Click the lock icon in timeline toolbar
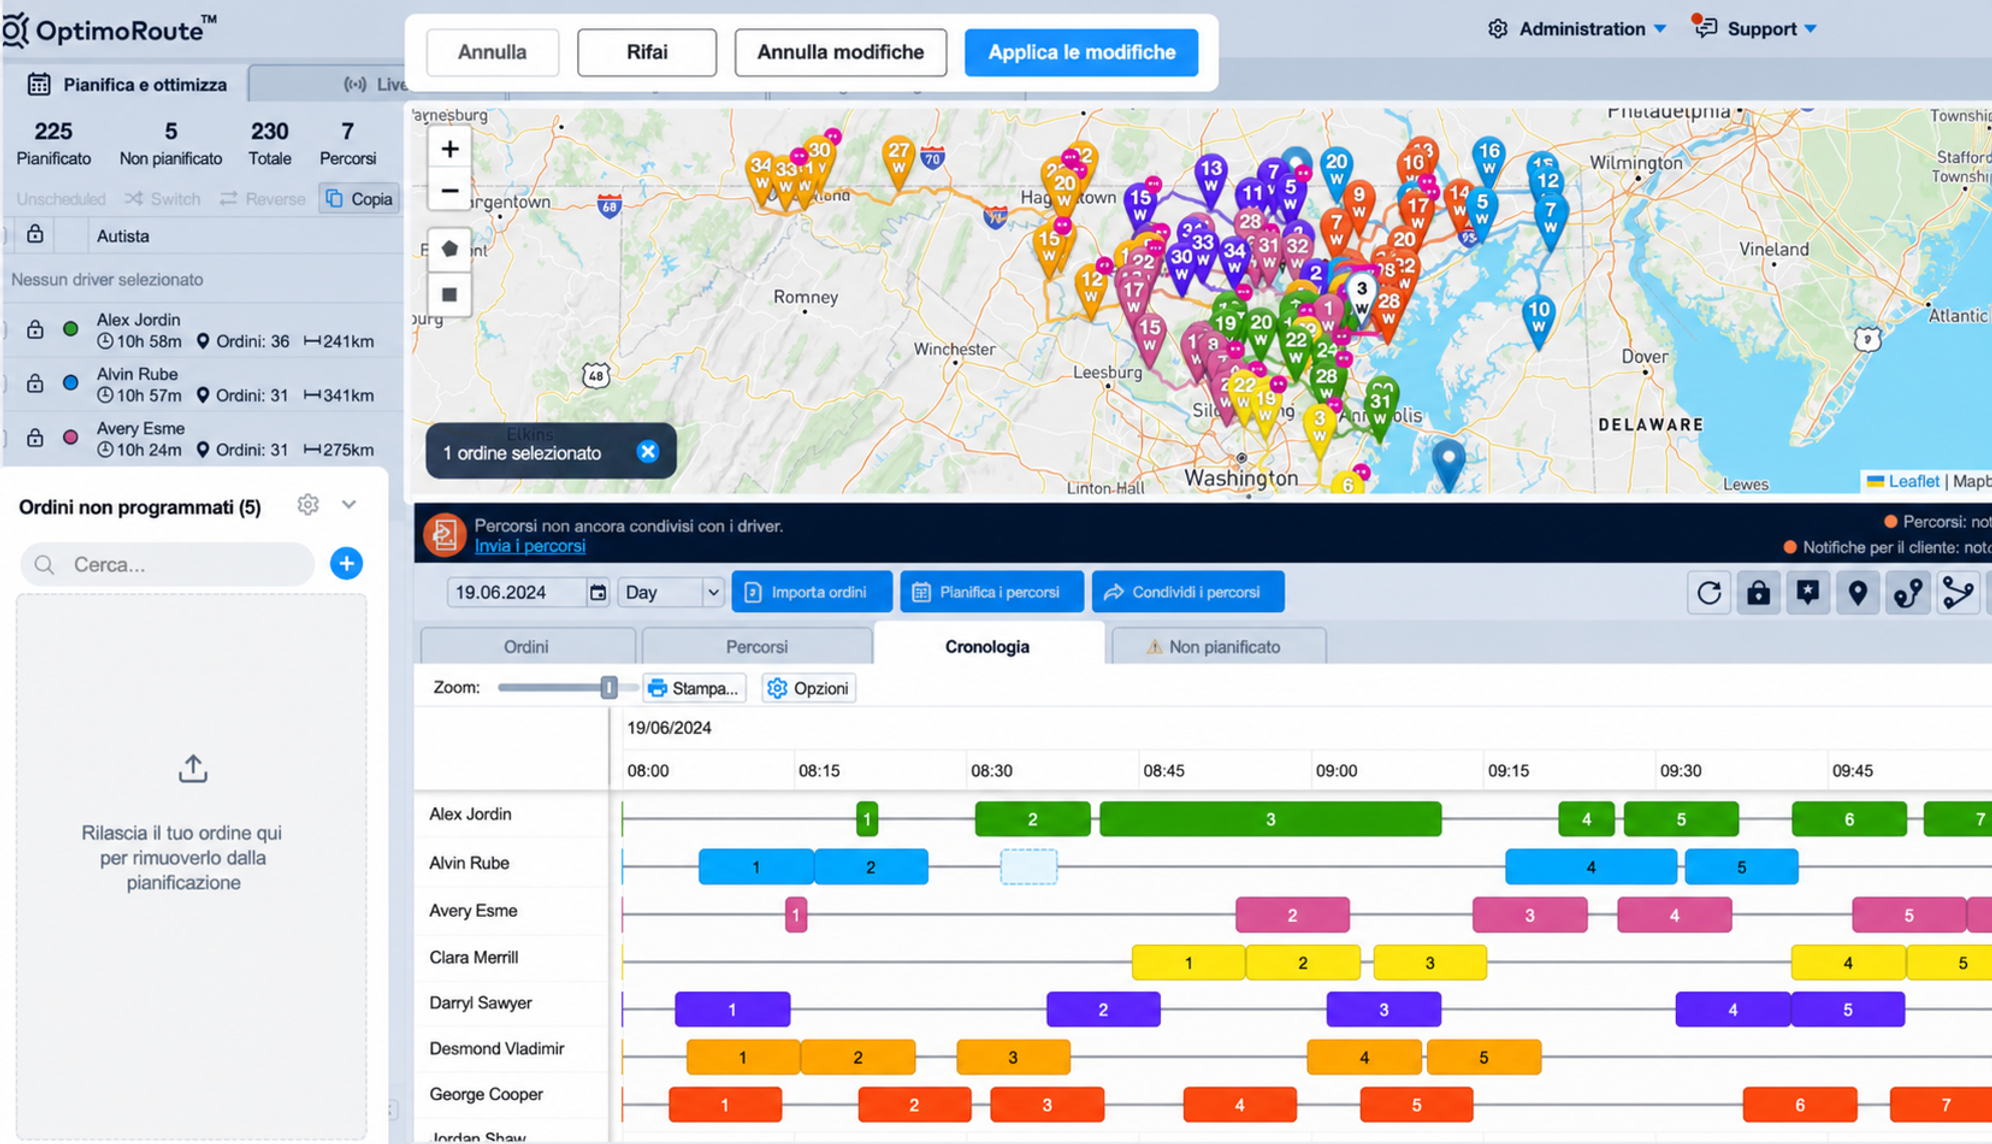This screenshot has height=1144, width=1992. (x=1758, y=592)
